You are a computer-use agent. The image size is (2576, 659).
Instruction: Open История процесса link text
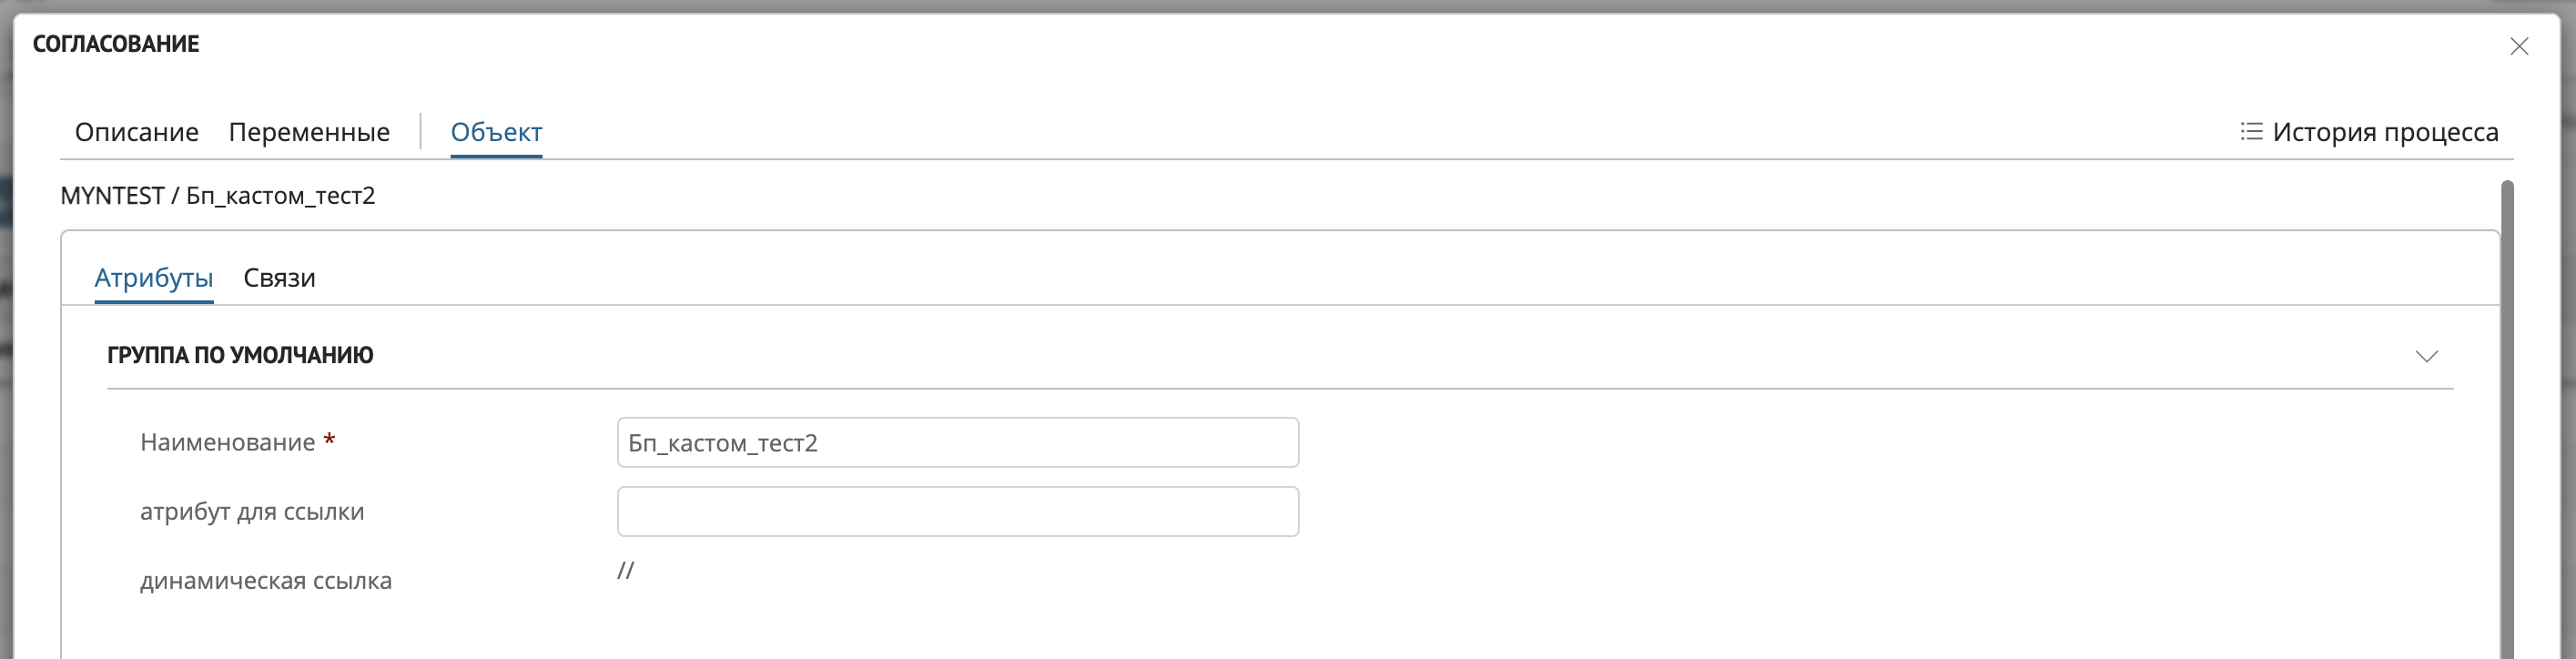[2385, 132]
